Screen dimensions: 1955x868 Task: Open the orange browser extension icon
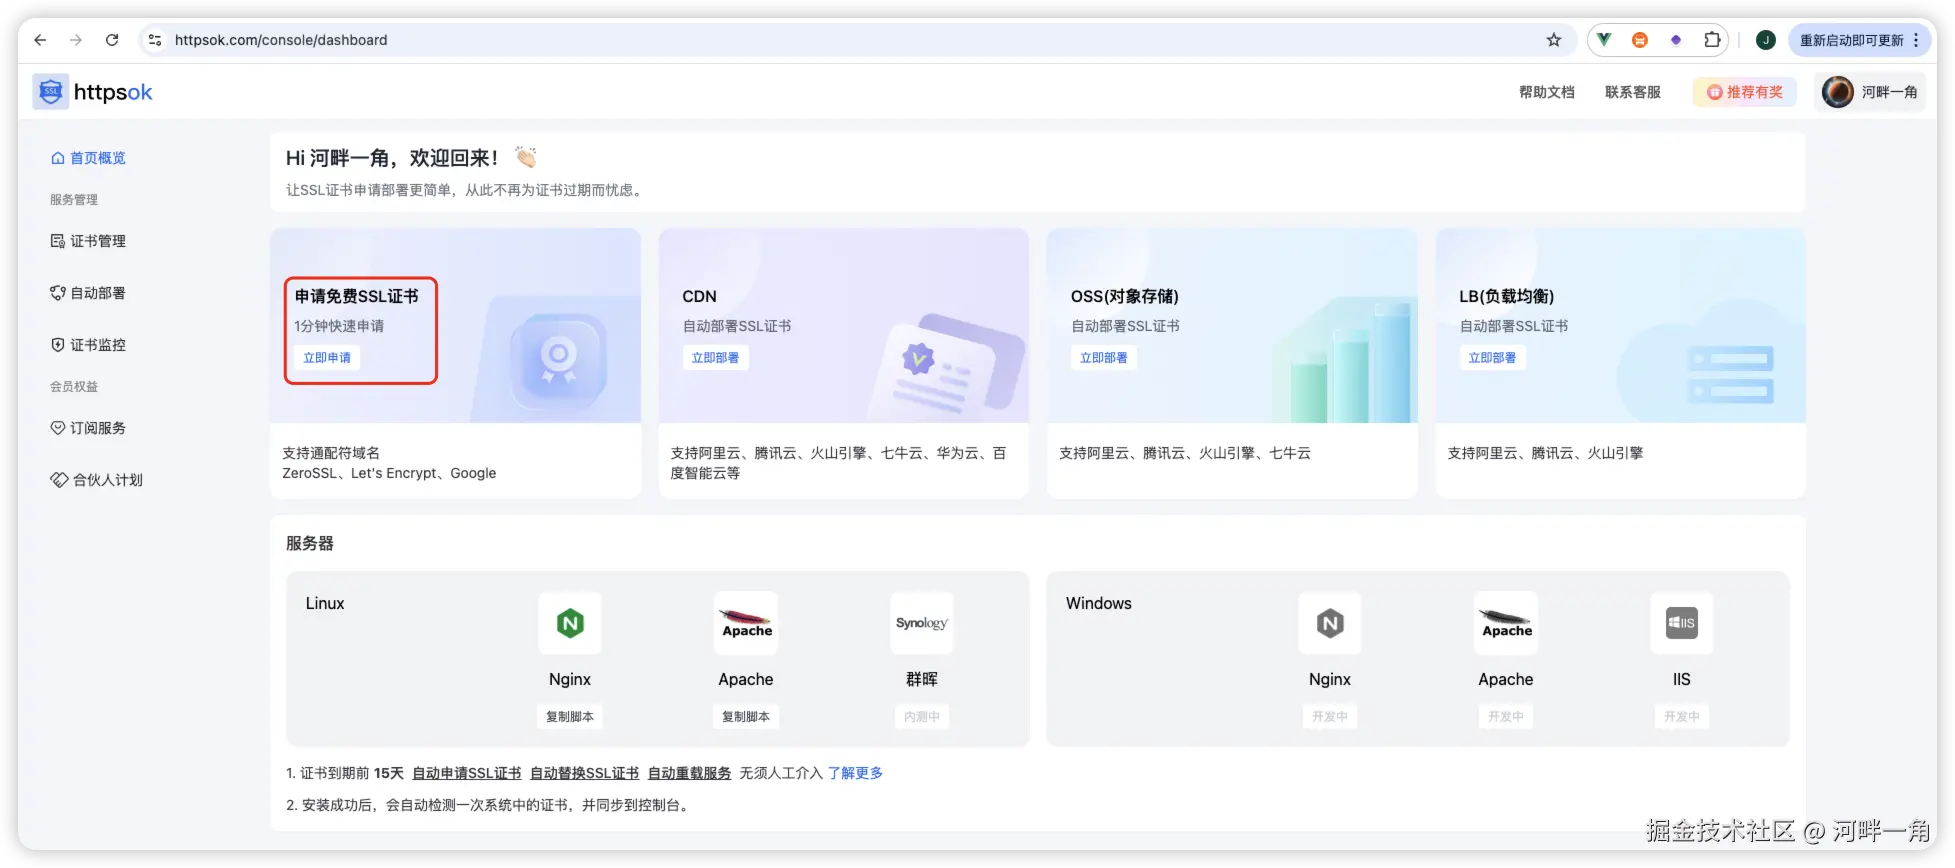[x=1640, y=40]
